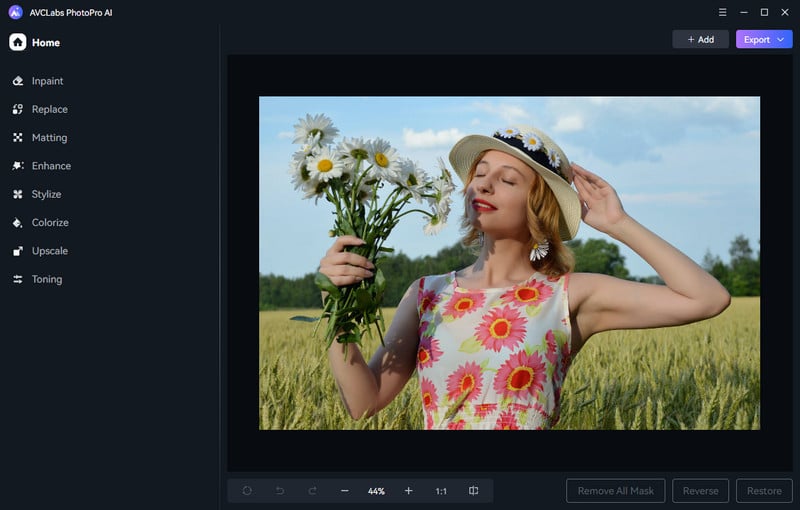Click the Add button
The height and width of the screenshot is (510, 800).
pos(701,39)
